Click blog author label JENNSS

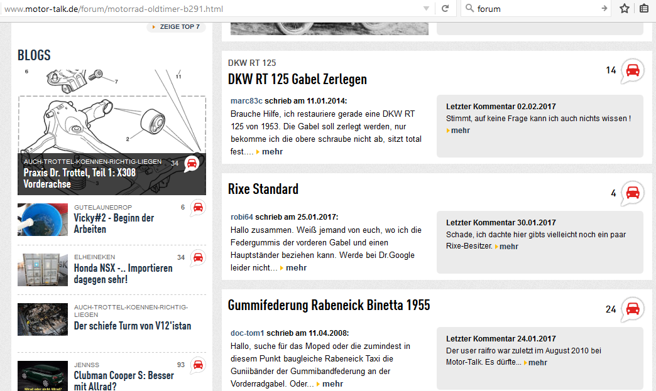pos(87,365)
